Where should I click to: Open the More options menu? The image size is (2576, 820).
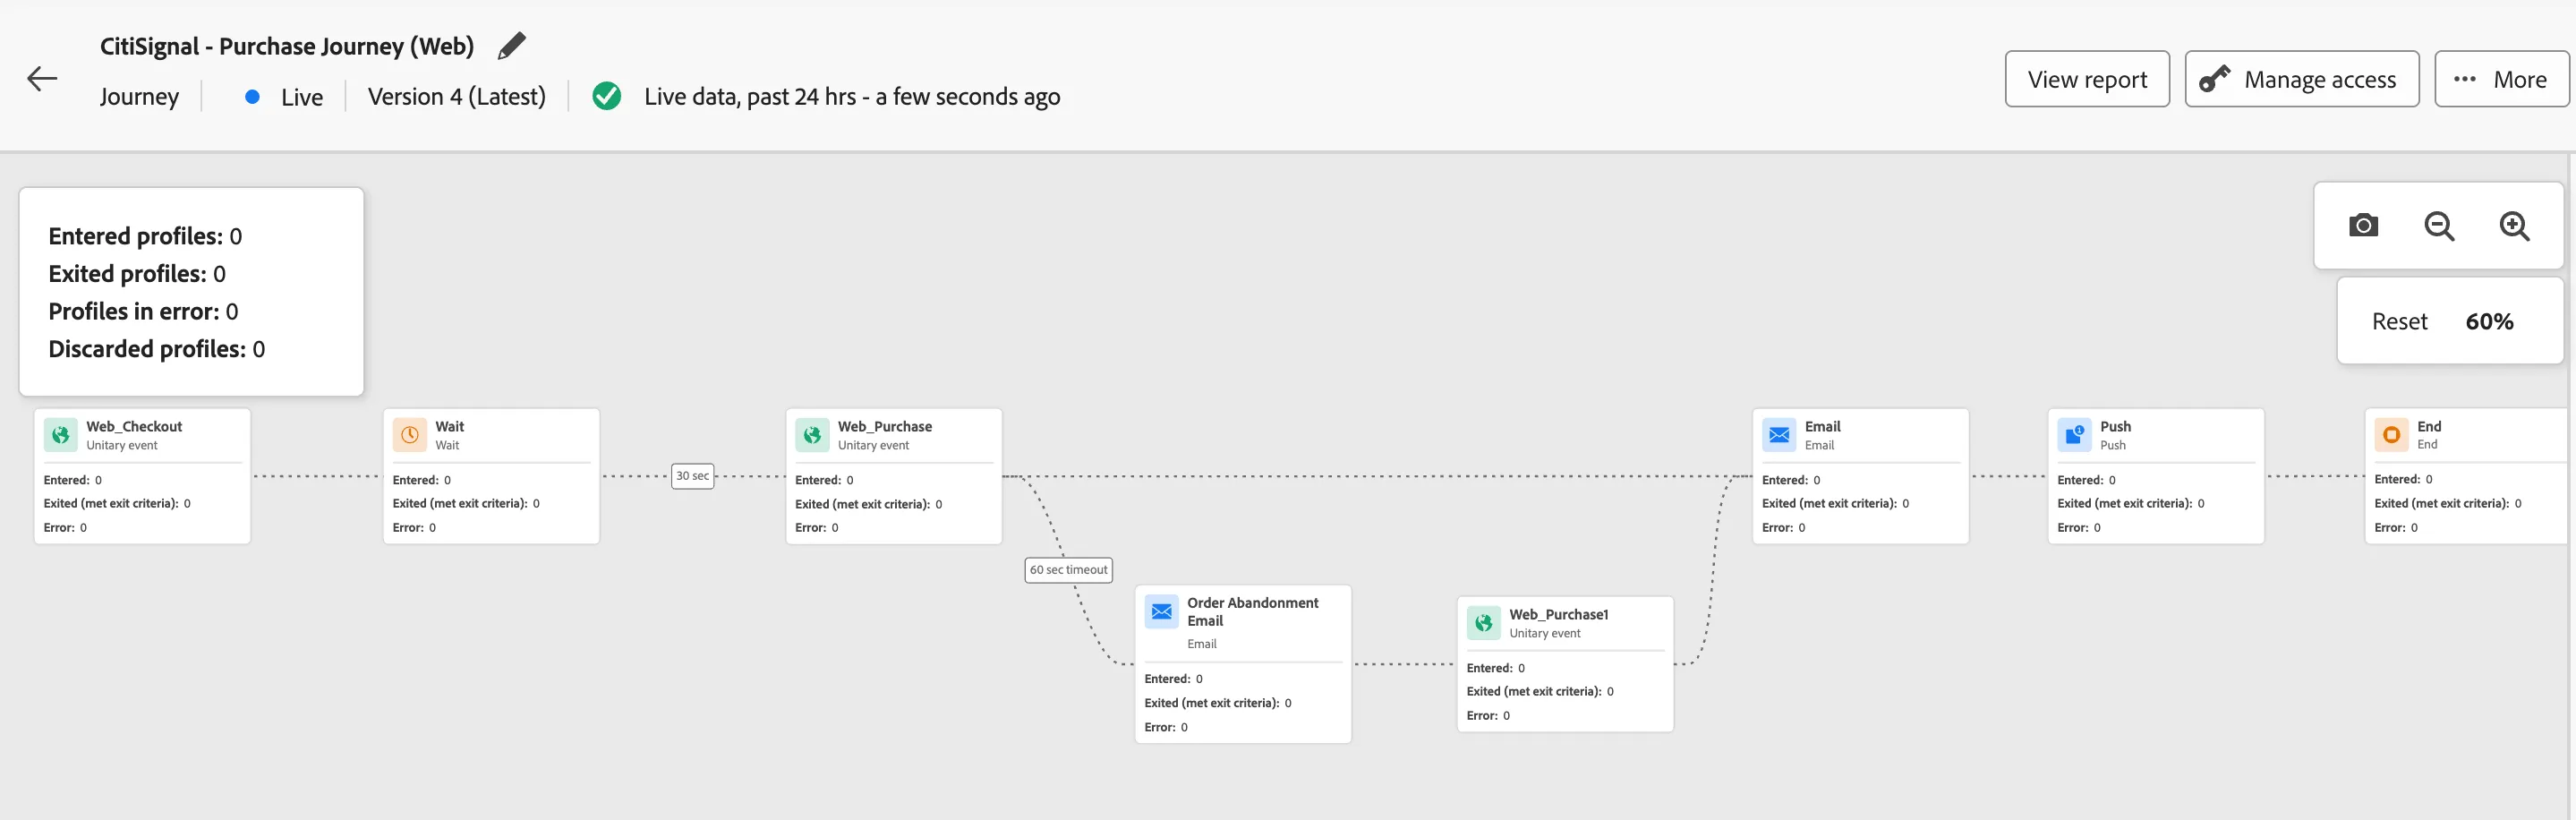coord(2501,79)
